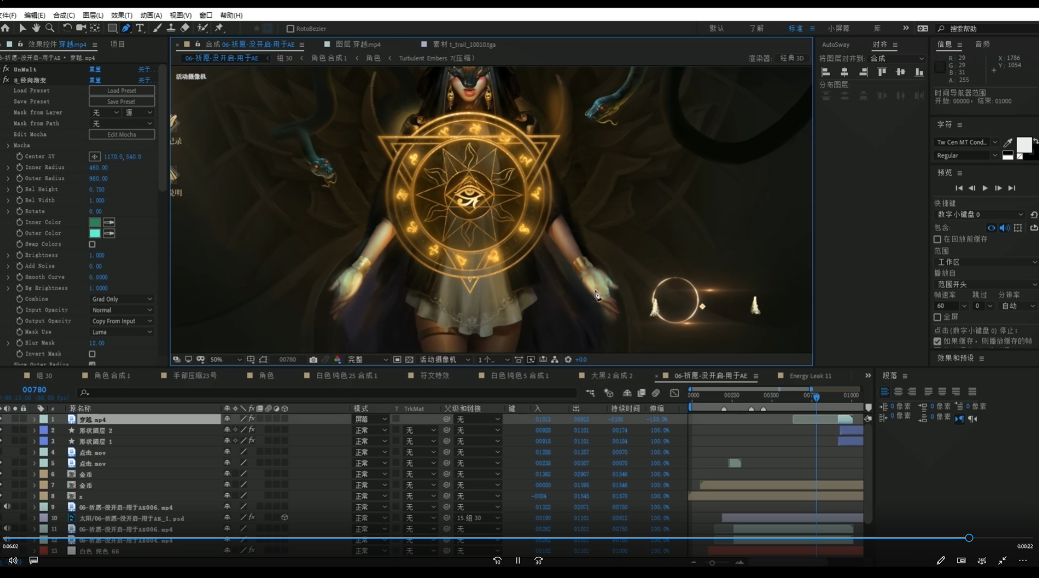
Task: Switch to the Energy Leak 11 timeline tab
Action: [810, 376]
